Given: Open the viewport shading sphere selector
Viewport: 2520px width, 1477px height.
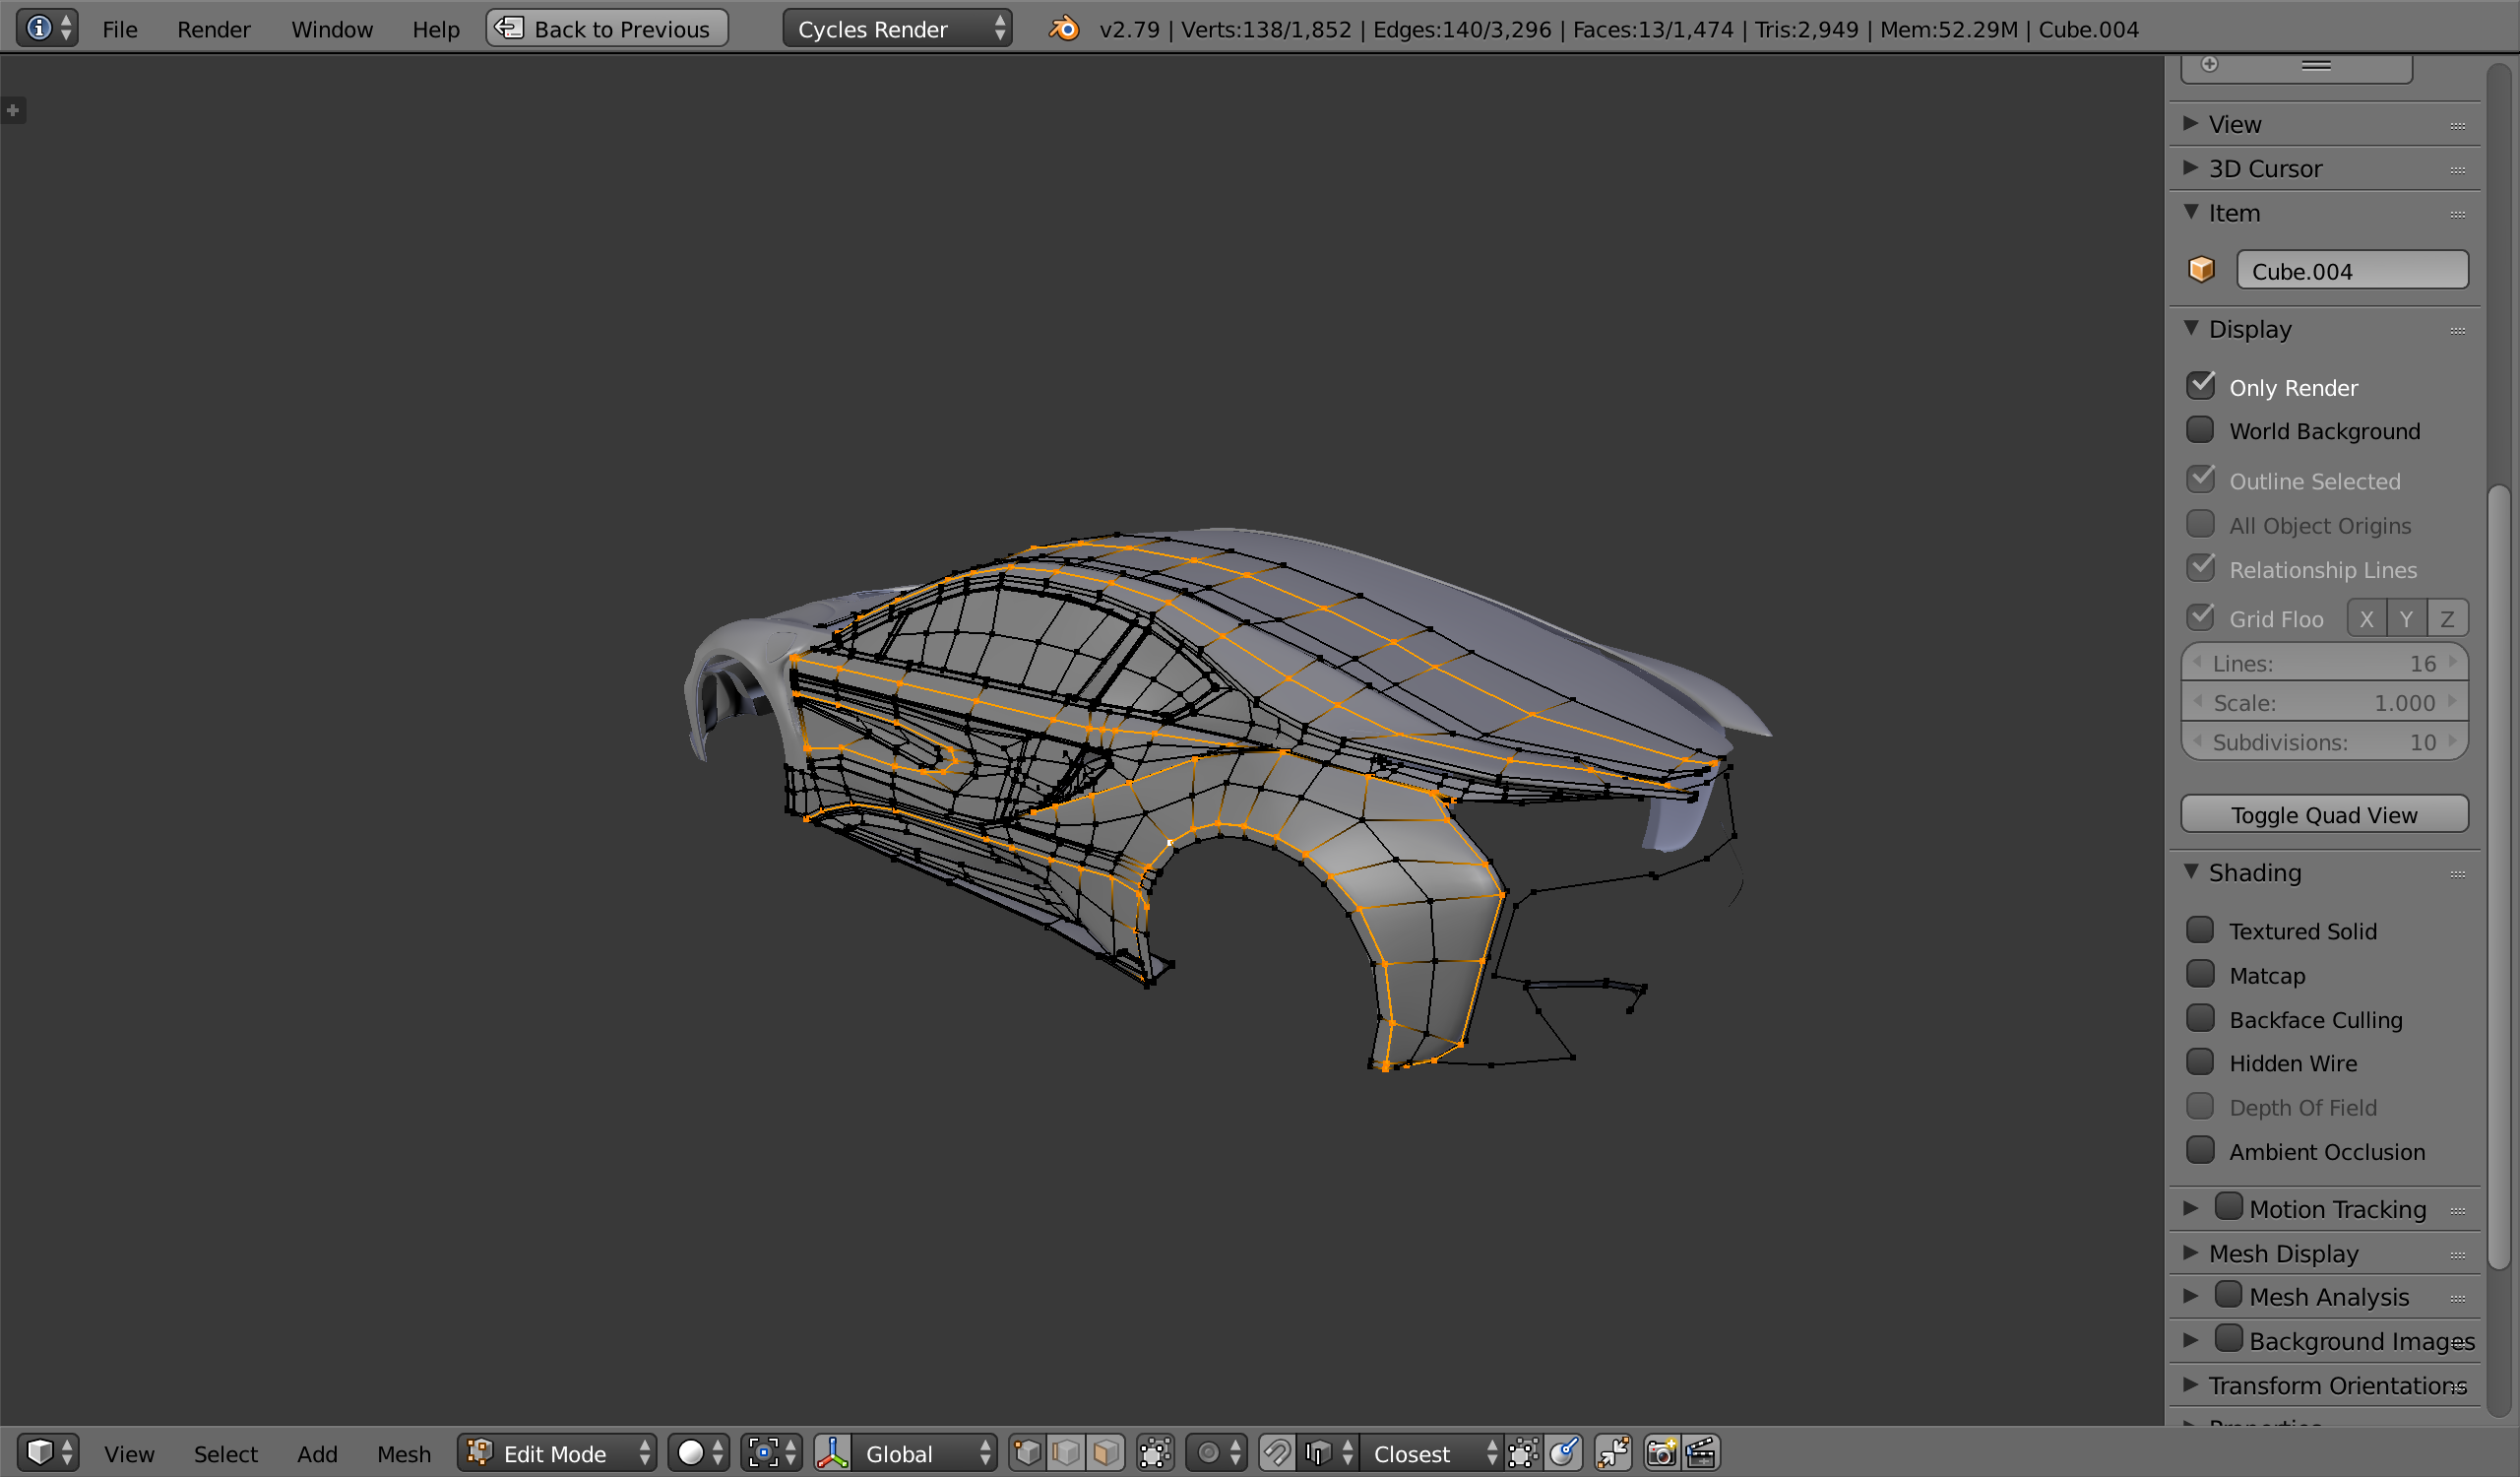Looking at the screenshot, I should [x=699, y=1452].
